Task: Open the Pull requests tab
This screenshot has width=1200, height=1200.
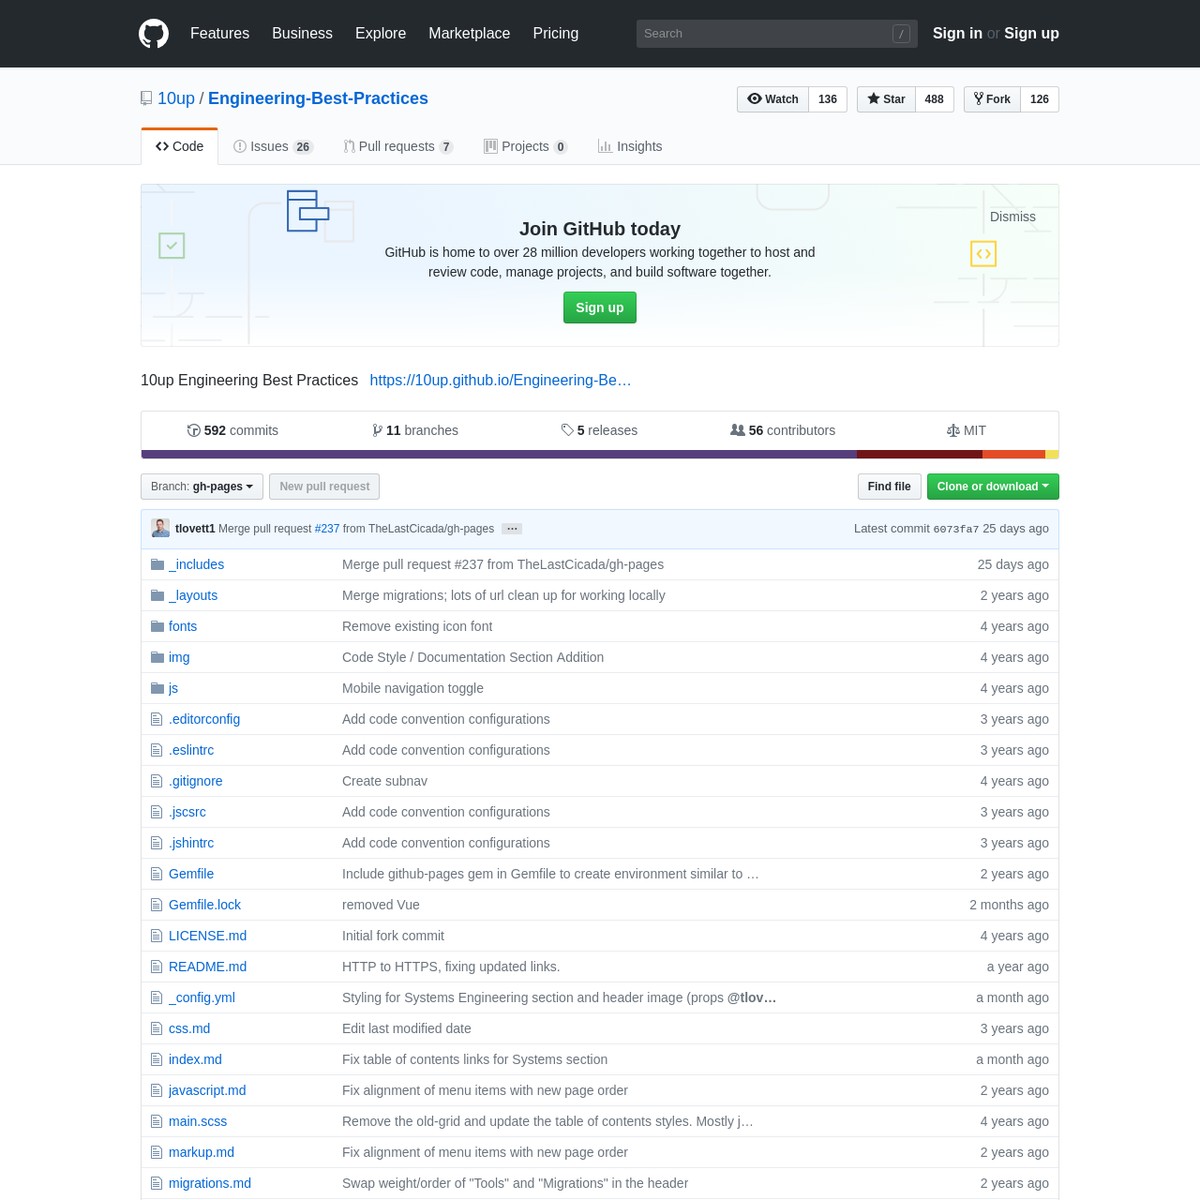Action: tap(398, 146)
